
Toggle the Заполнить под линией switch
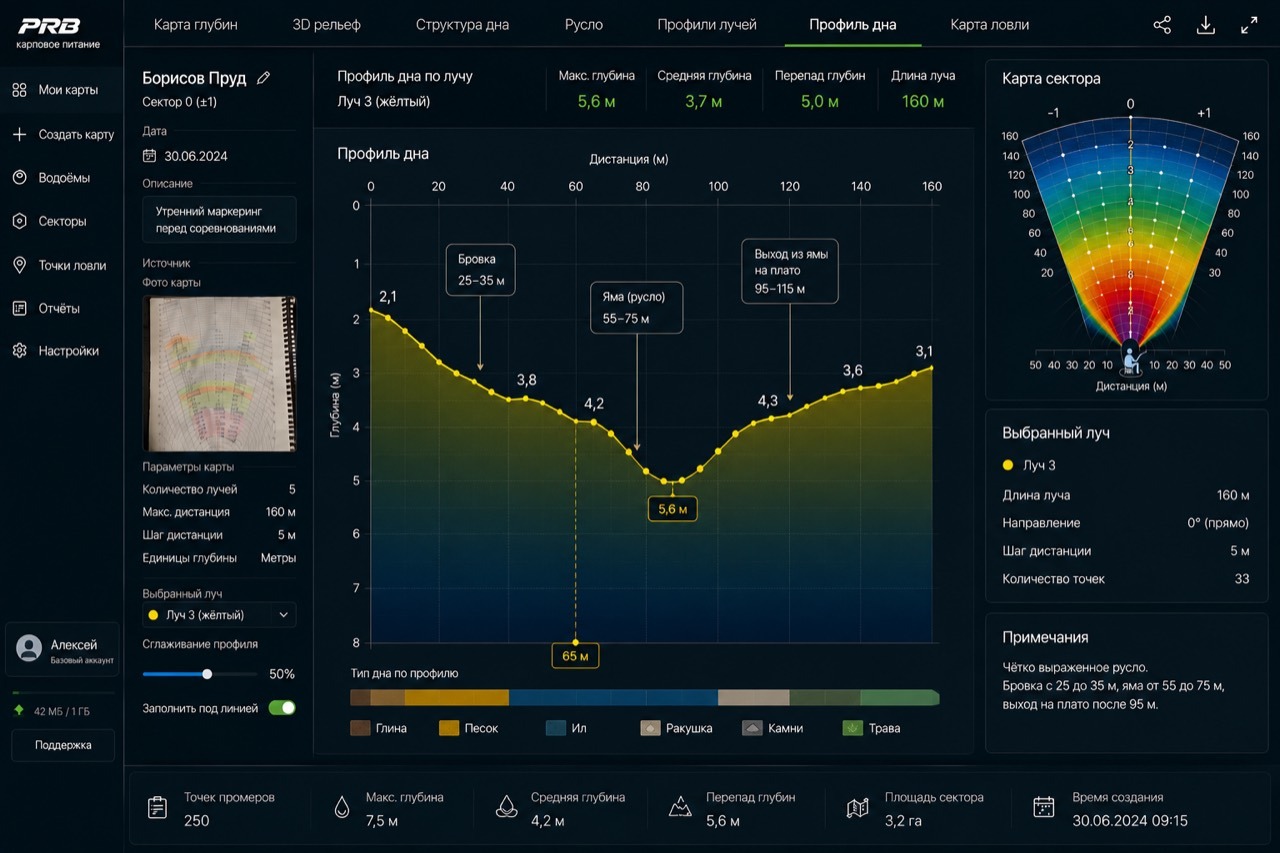pos(282,708)
